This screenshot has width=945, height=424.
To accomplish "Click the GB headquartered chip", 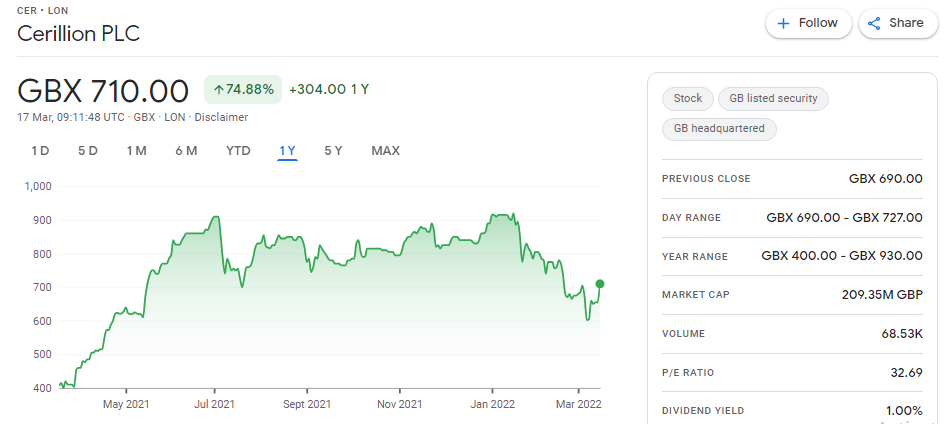I will pos(719,128).
